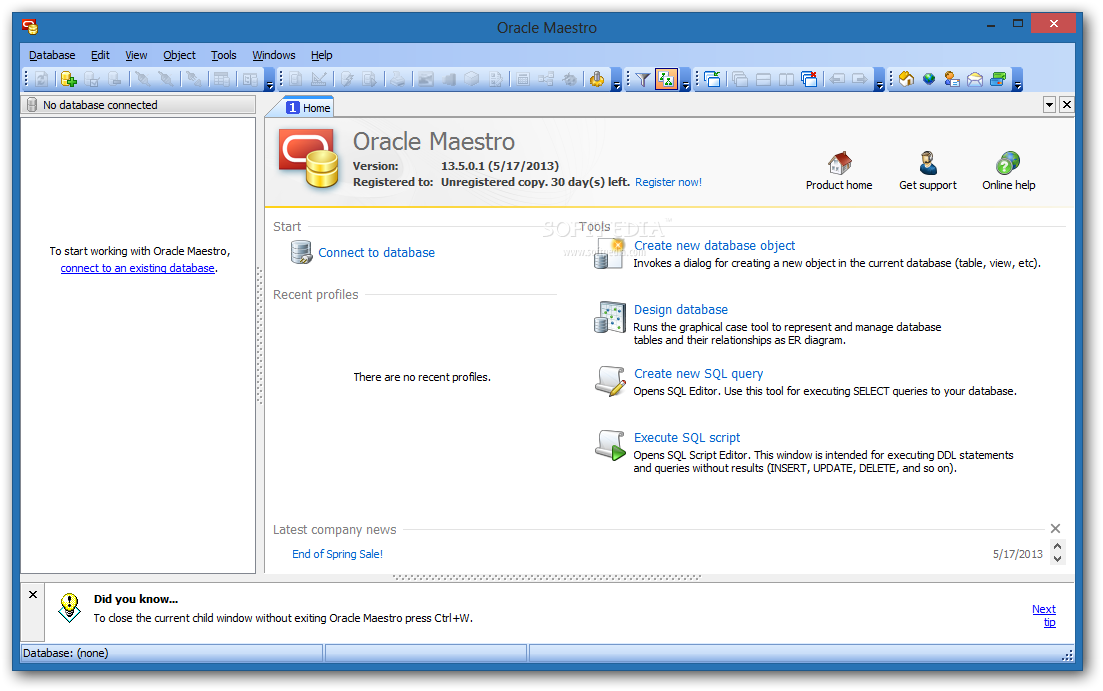The width and height of the screenshot is (1103, 691).
Task: Click Connect to database link
Action: [376, 253]
